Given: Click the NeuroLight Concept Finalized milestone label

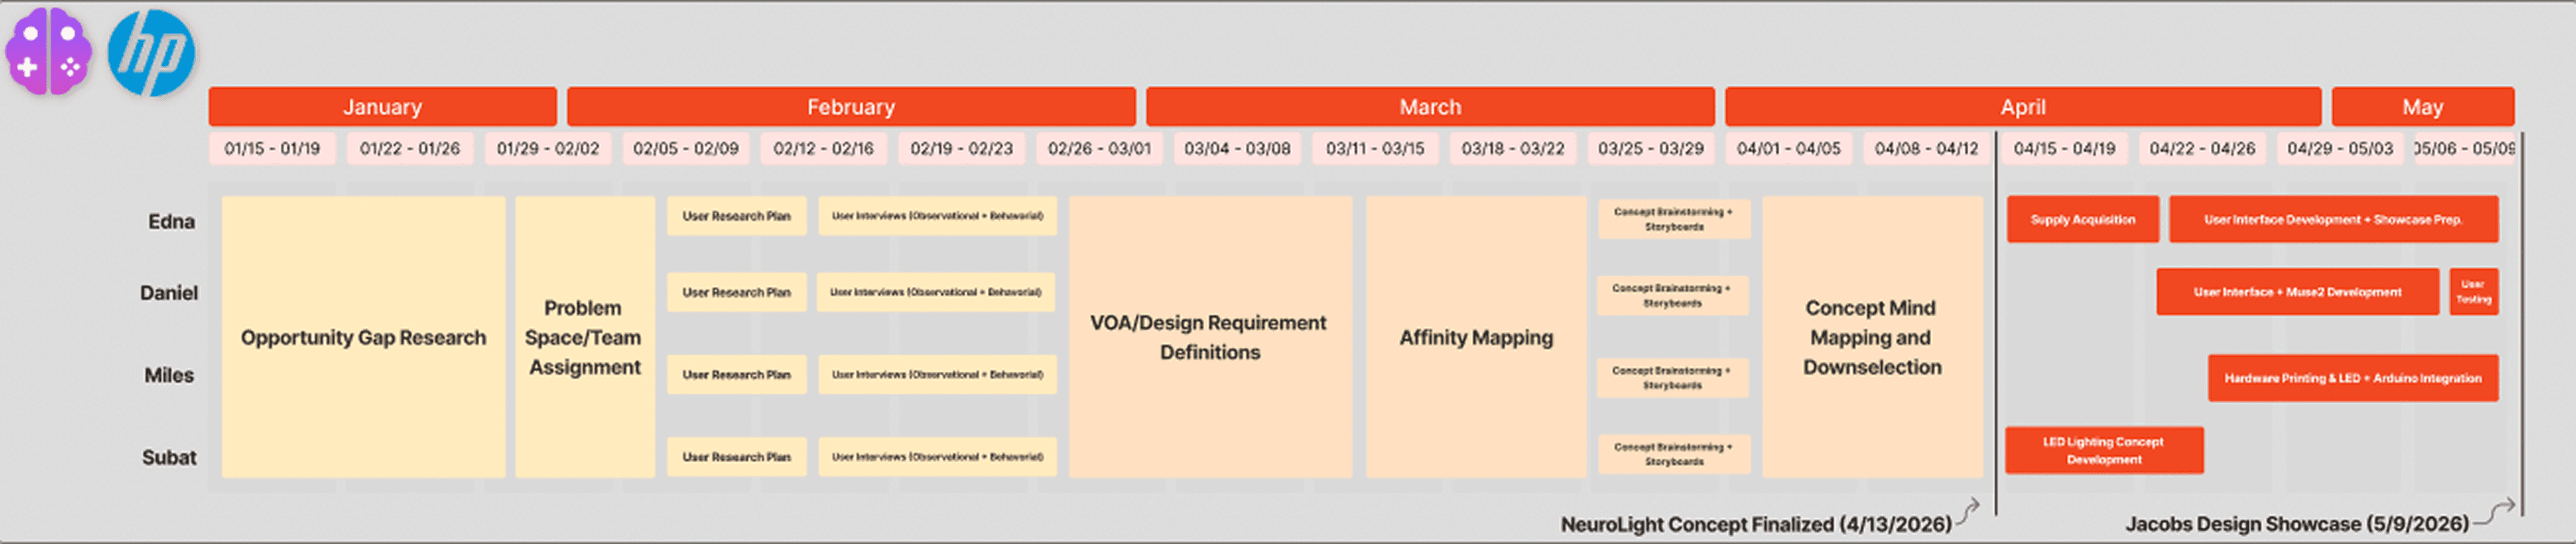Looking at the screenshot, I should [x=1756, y=524].
